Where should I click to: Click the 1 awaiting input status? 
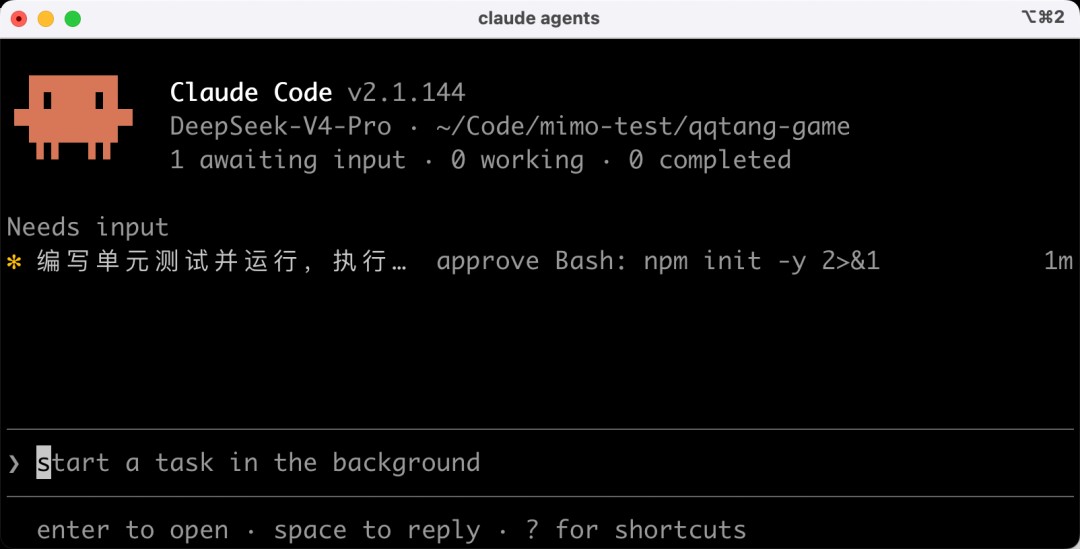pos(288,160)
